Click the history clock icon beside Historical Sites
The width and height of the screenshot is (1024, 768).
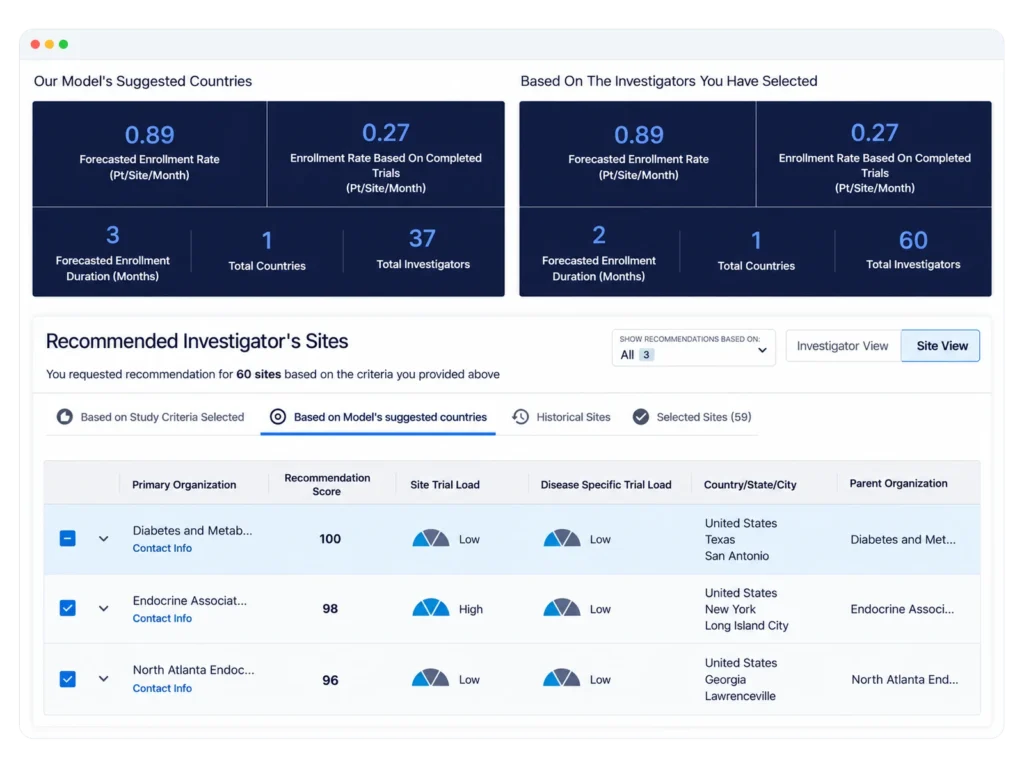click(x=520, y=417)
